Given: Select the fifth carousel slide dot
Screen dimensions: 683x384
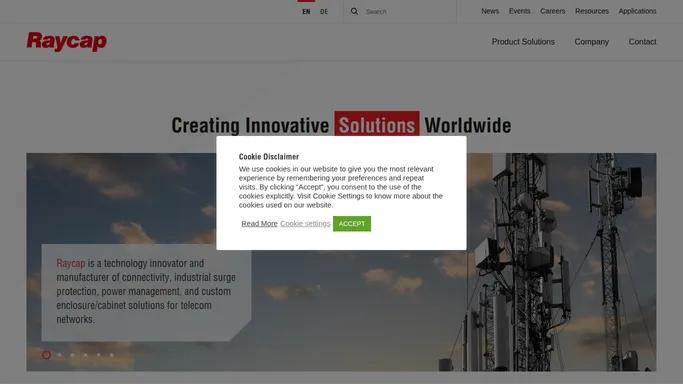Looking at the screenshot, I should (99, 355).
